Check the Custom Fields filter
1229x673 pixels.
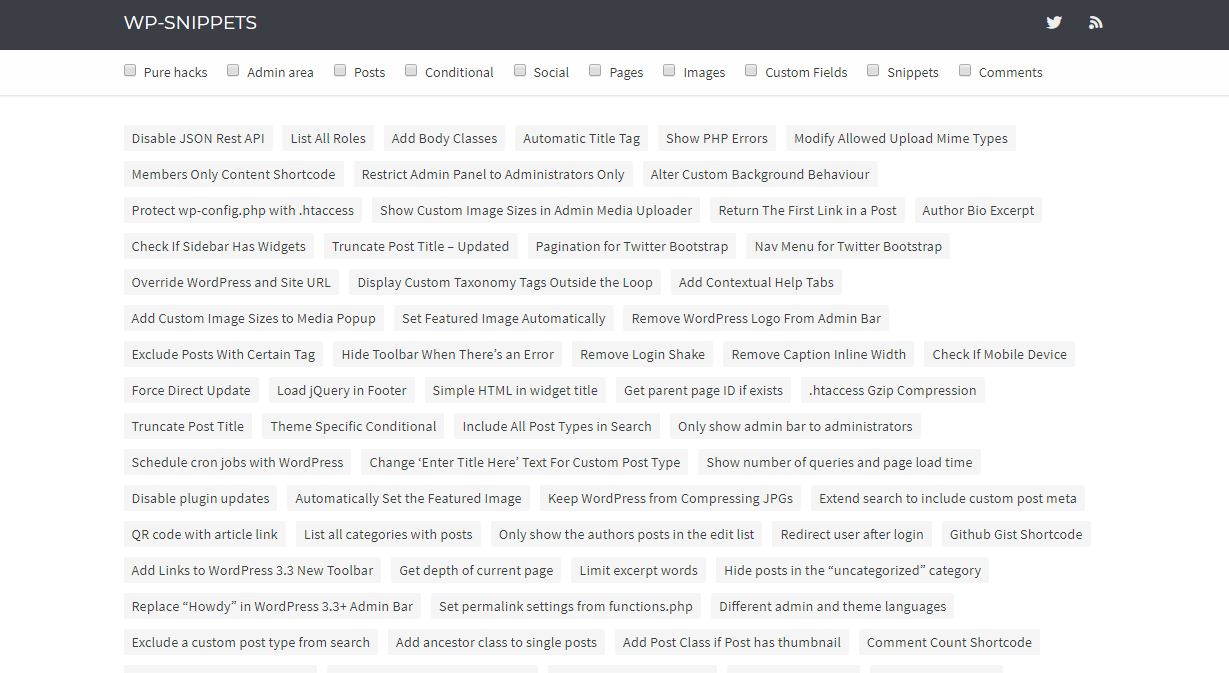pyautogui.click(x=751, y=70)
